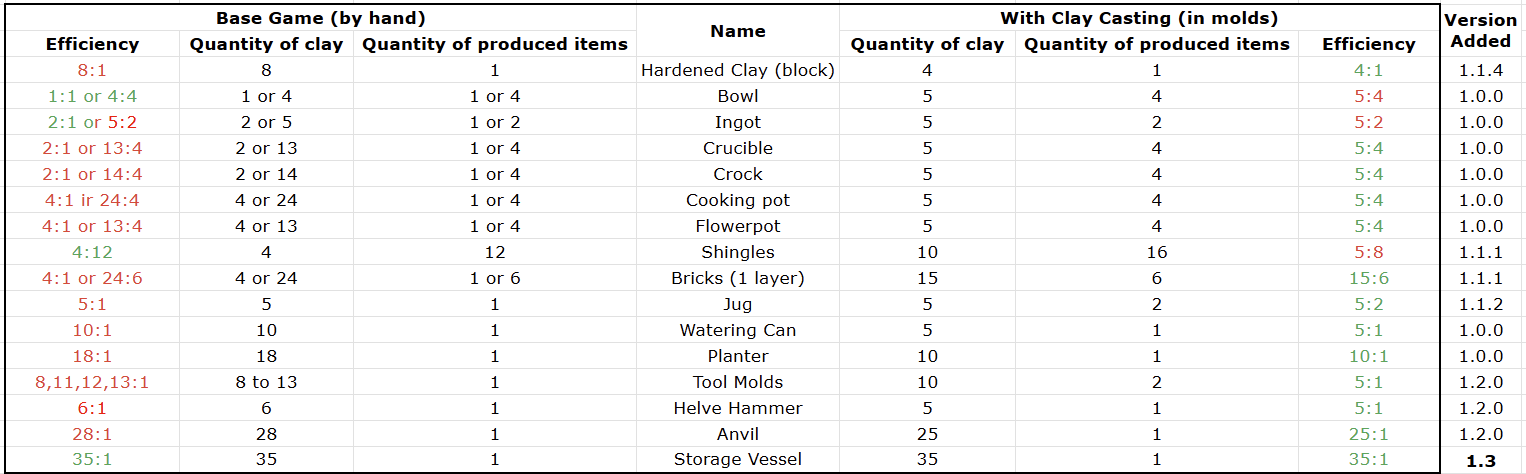Image resolution: width=1526 pixels, height=474 pixels.
Task: Click the 'Bricks (1 layer)' cell
Action: pos(737,278)
